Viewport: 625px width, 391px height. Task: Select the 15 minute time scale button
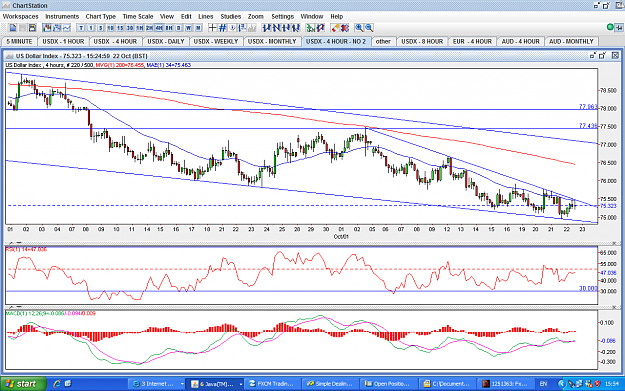(120, 28)
